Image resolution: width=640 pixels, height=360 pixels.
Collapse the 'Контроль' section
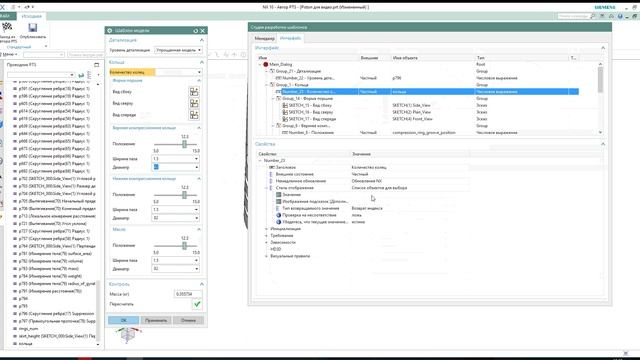click(202, 284)
